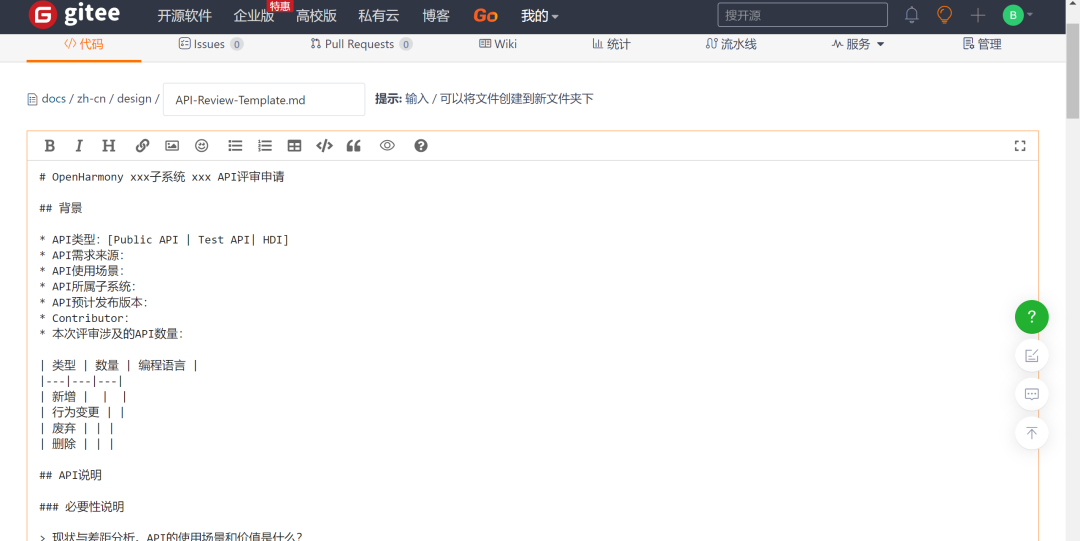Click the line '* API类型: [Public API'
The height and width of the screenshot is (541, 1080).
click(165, 240)
